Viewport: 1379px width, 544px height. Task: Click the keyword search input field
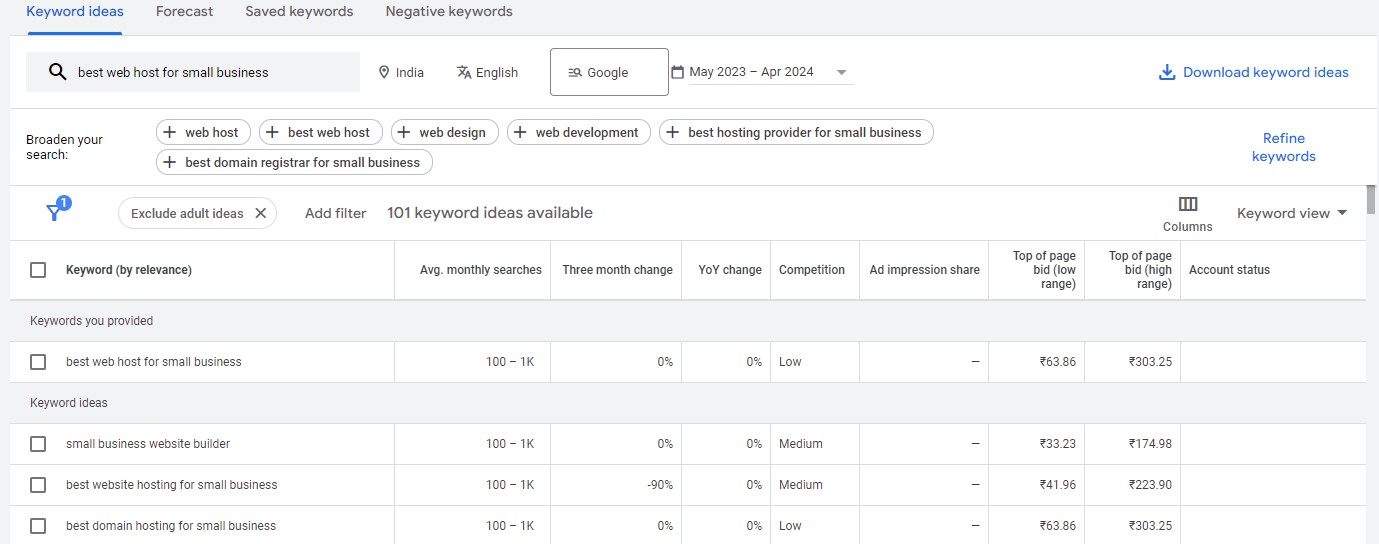193,72
